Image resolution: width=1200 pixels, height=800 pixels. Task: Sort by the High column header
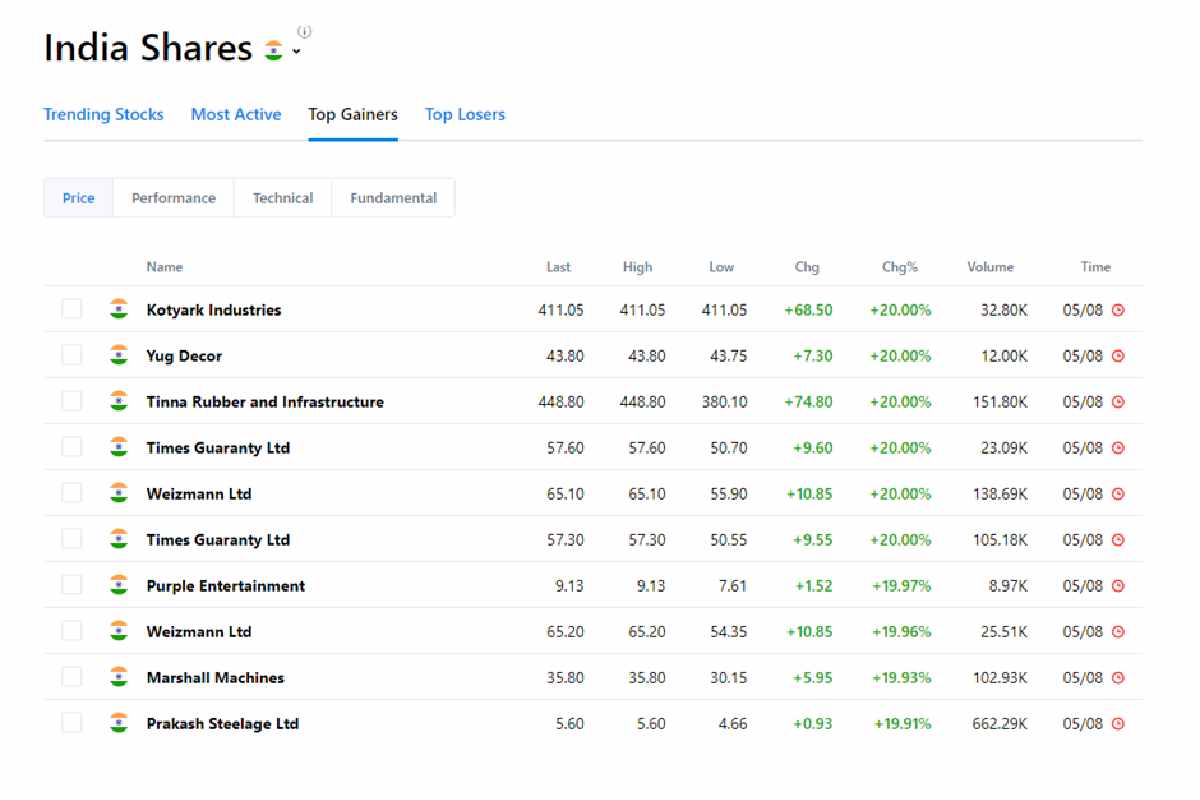(x=637, y=267)
